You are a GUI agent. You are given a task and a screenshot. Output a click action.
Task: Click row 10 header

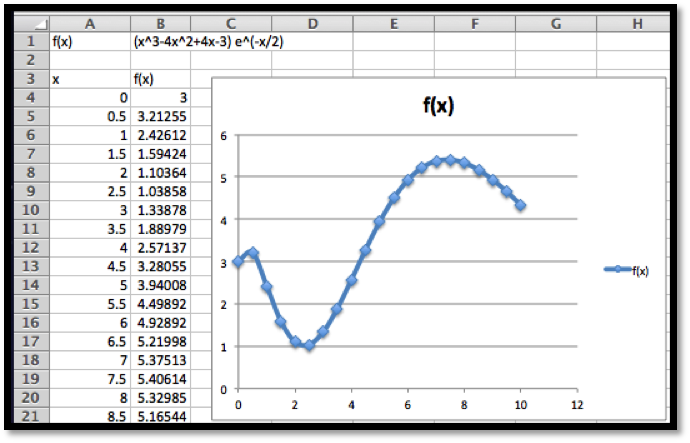pyautogui.click(x=30, y=210)
